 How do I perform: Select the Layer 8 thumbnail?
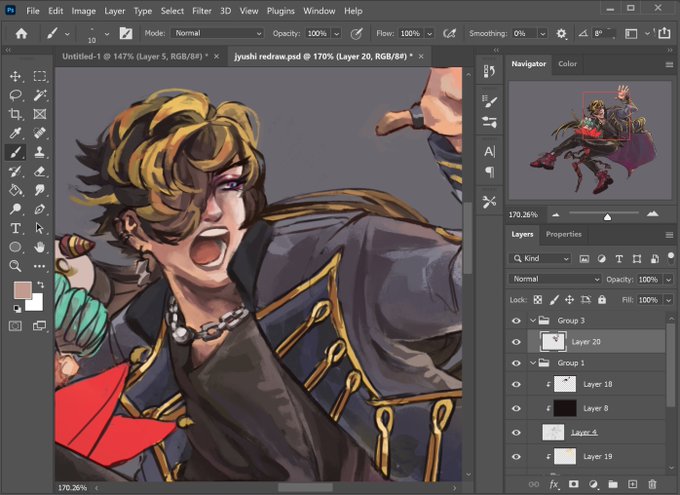point(565,408)
